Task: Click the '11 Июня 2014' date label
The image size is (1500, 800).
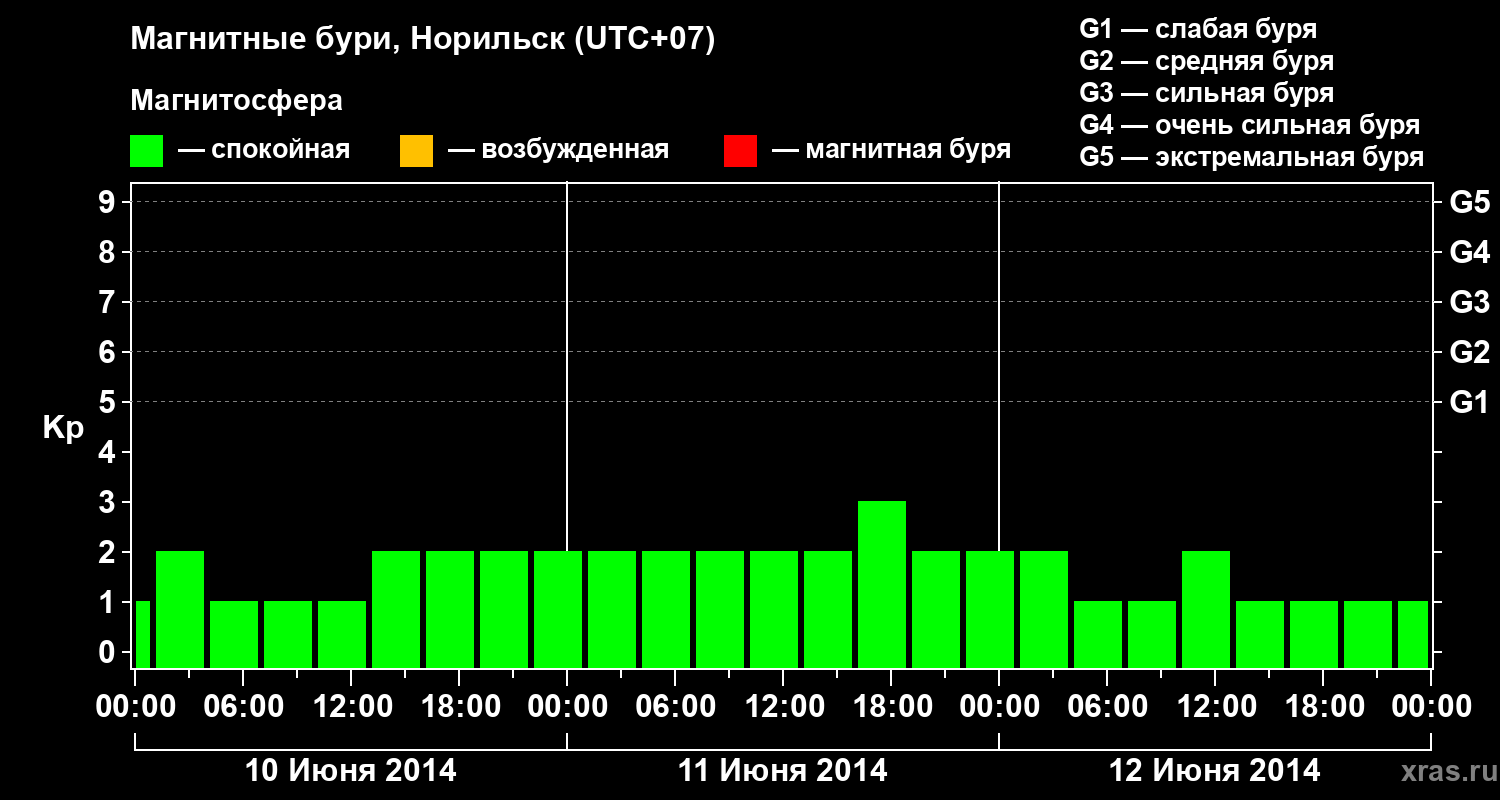Action: (782, 771)
